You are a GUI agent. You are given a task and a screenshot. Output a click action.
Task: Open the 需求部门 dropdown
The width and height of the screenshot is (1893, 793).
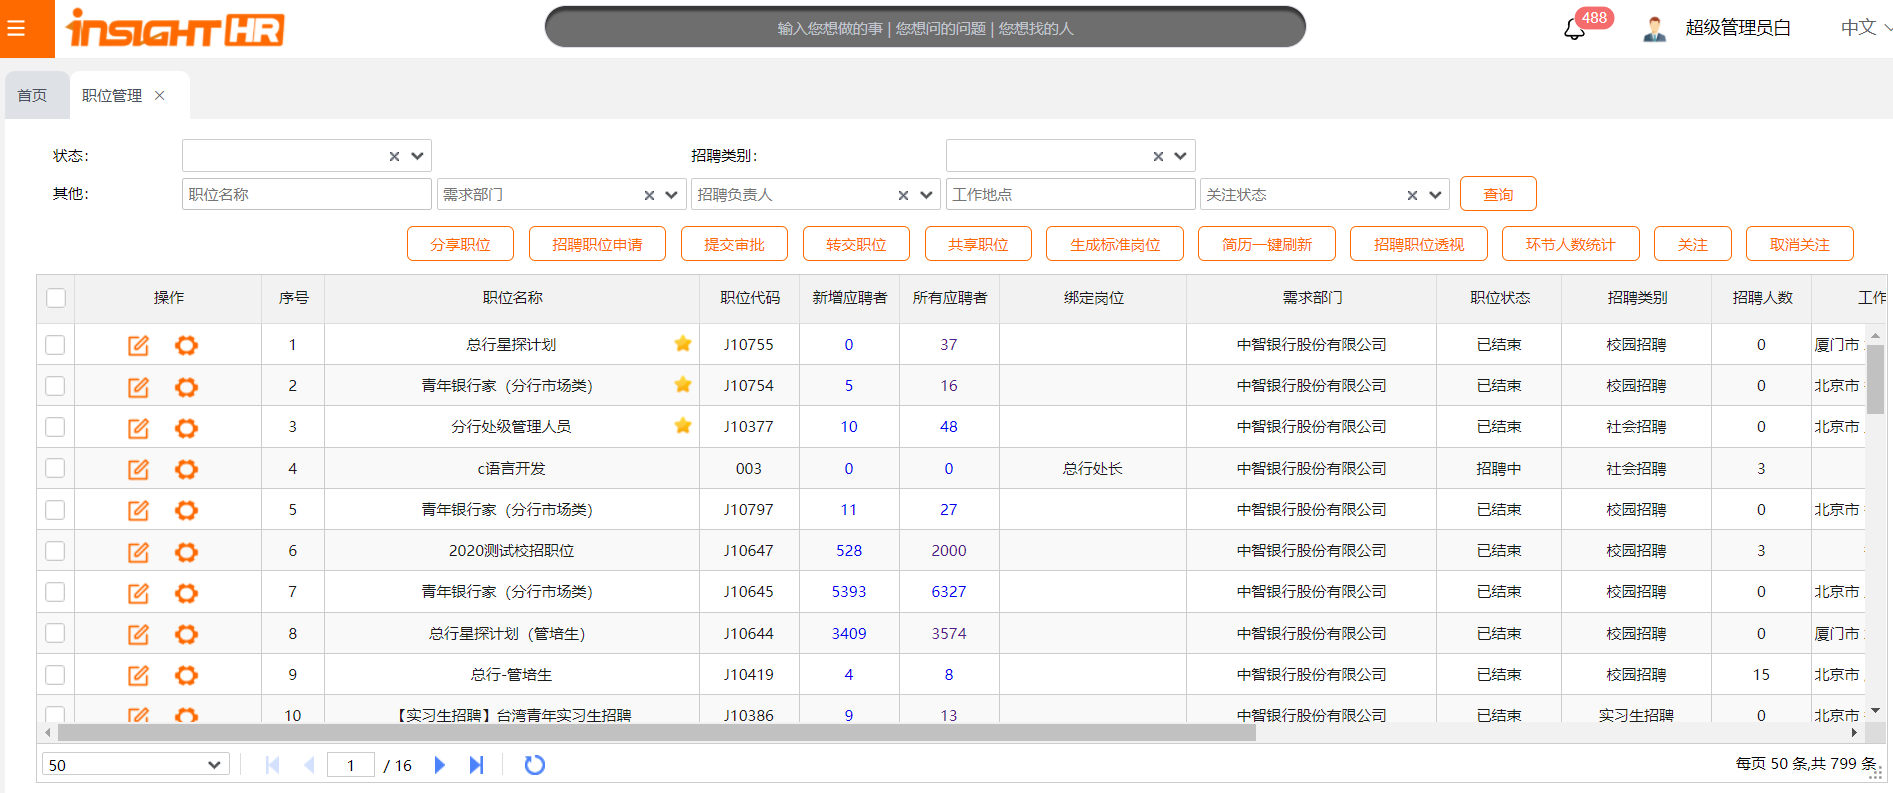pos(671,195)
